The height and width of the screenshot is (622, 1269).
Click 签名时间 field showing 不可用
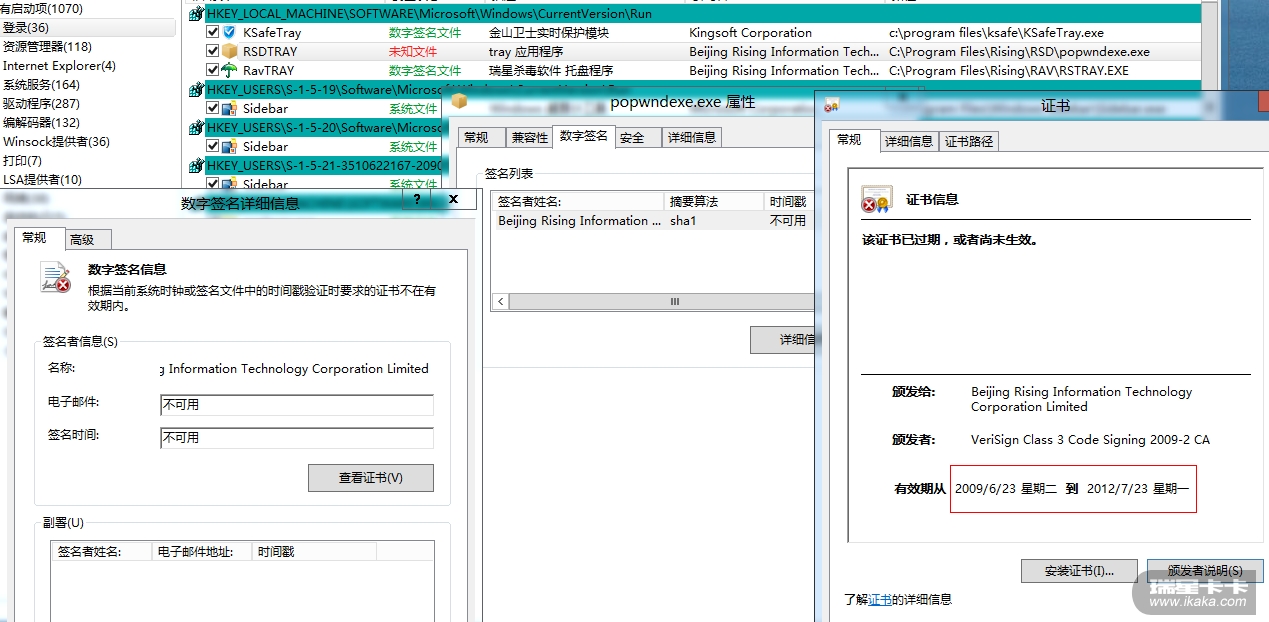point(297,438)
